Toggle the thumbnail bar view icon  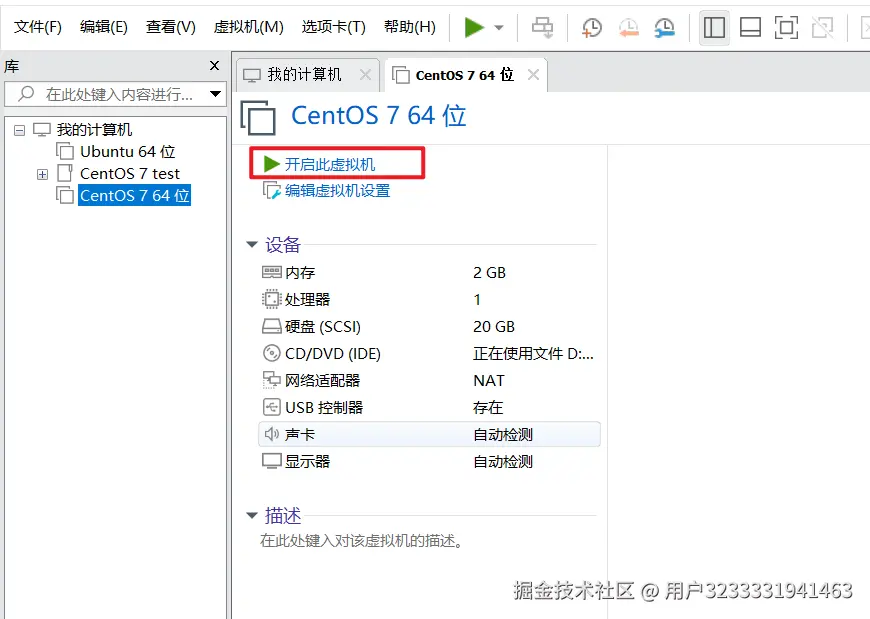(750, 27)
